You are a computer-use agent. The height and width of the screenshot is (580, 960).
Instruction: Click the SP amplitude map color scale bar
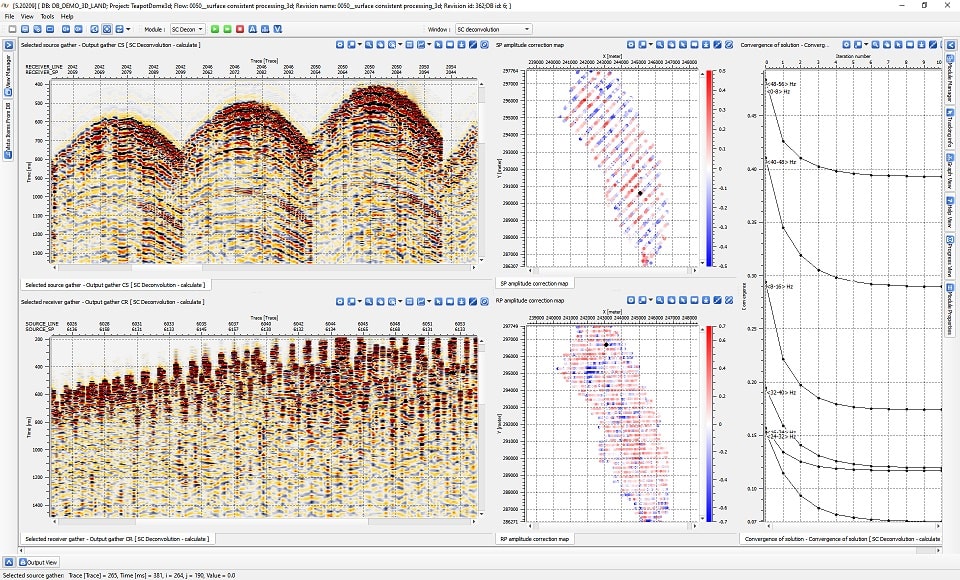pos(709,168)
